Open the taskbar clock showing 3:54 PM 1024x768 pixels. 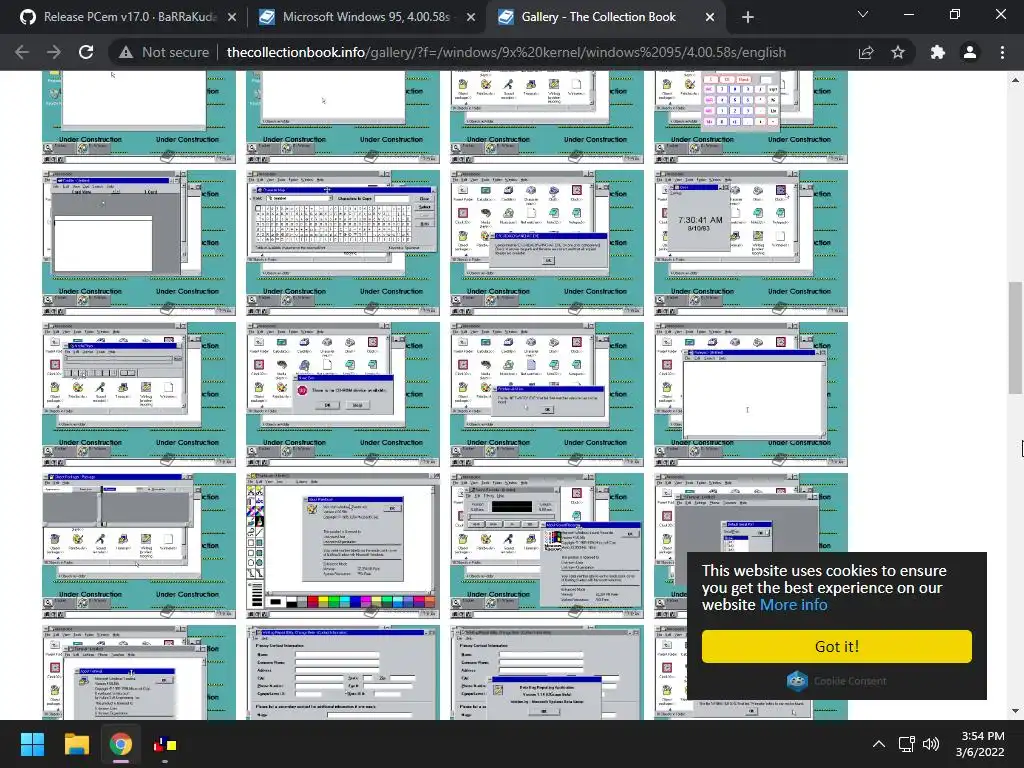[x=980, y=744]
